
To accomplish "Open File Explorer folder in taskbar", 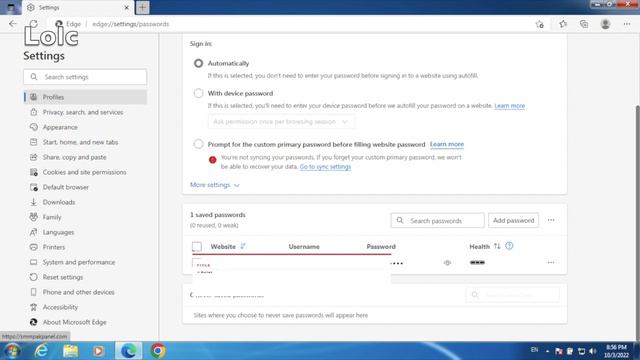I will pyautogui.click(x=70, y=351).
